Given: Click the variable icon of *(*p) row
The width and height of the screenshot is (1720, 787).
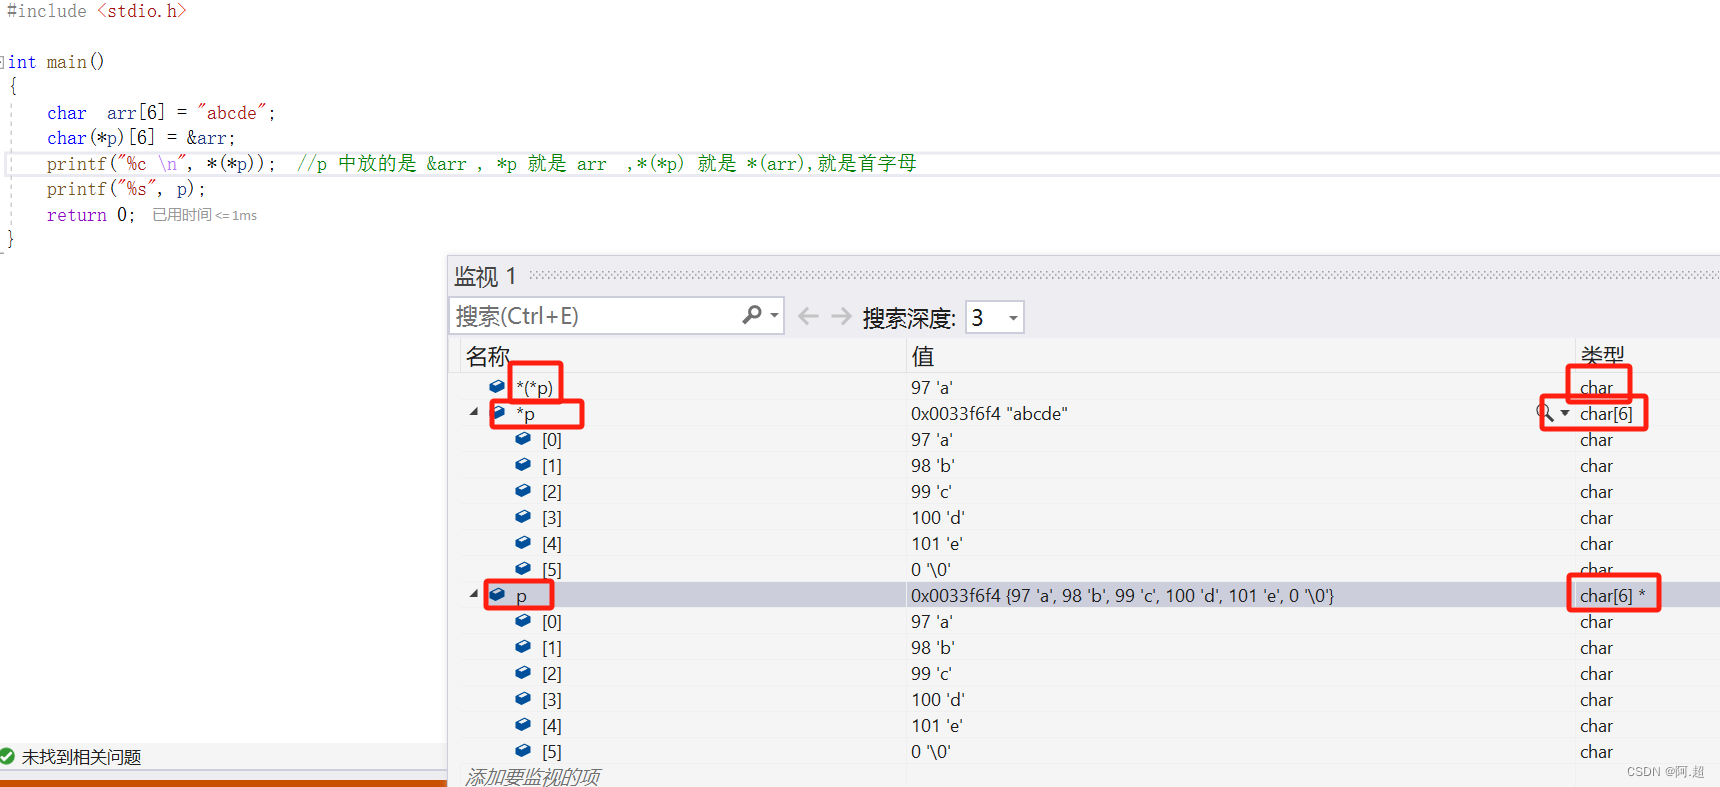Looking at the screenshot, I should point(497,386).
